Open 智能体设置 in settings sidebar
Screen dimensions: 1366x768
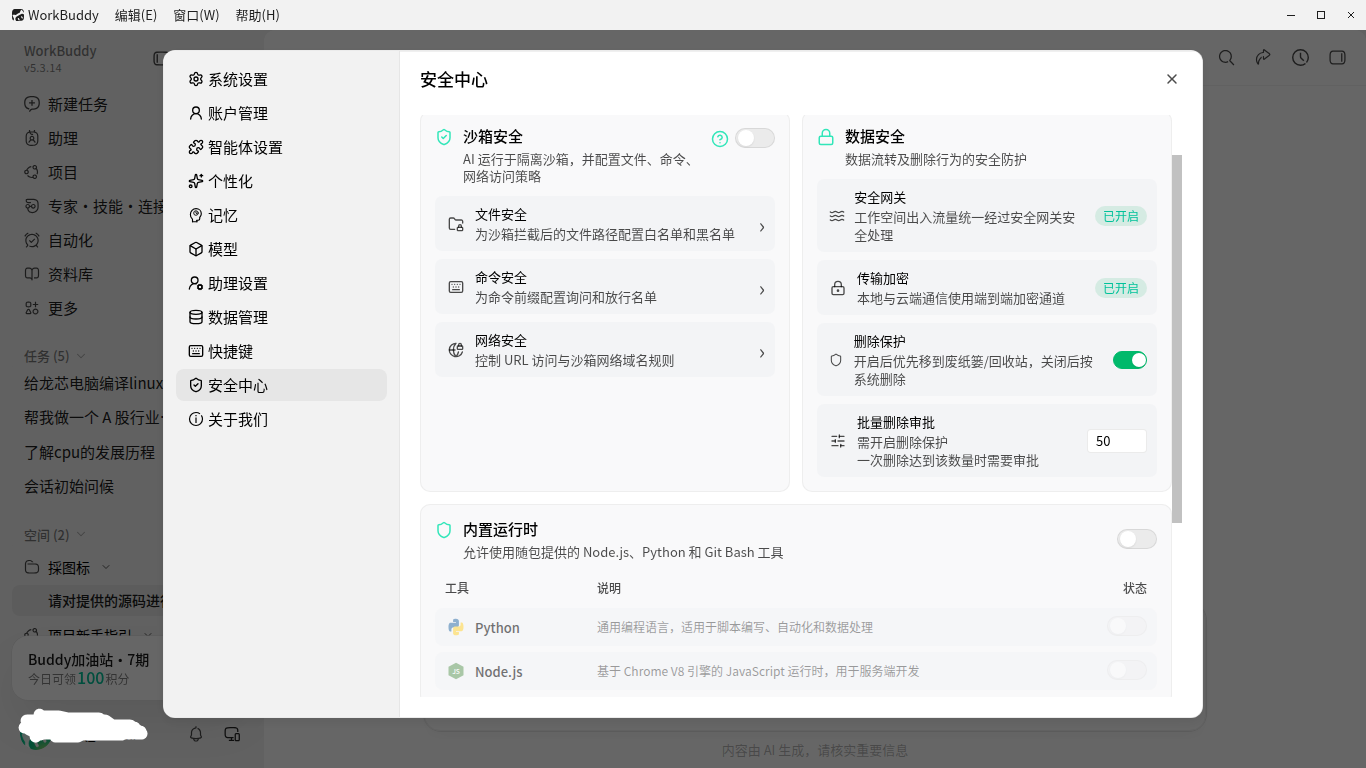[281, 148]
